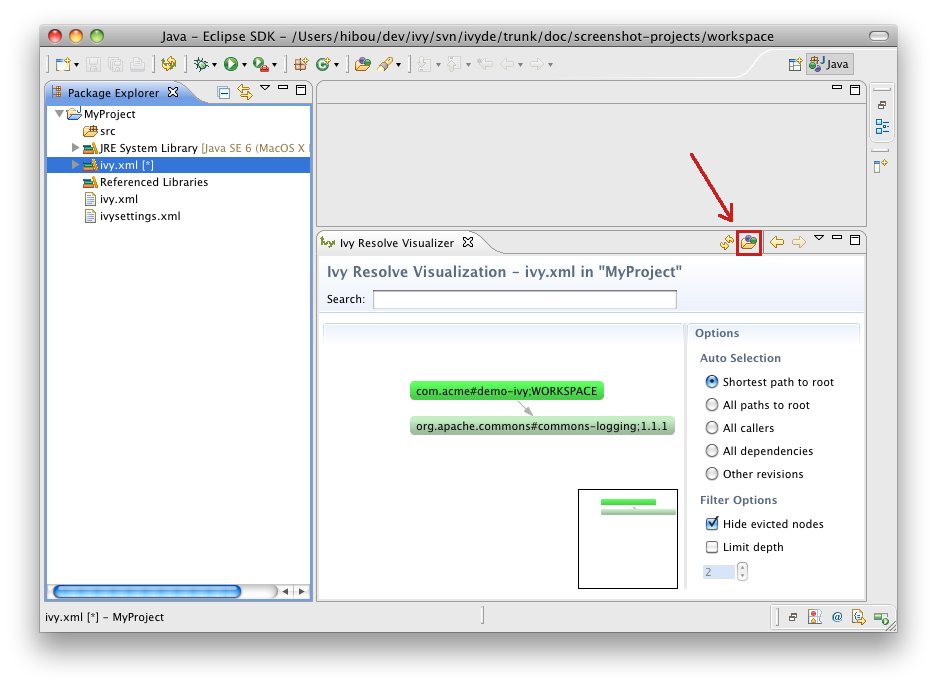Screen dimensions: 937x687
Task: Click the New Java Class icon in the toolbar
Action: (324, 64)
